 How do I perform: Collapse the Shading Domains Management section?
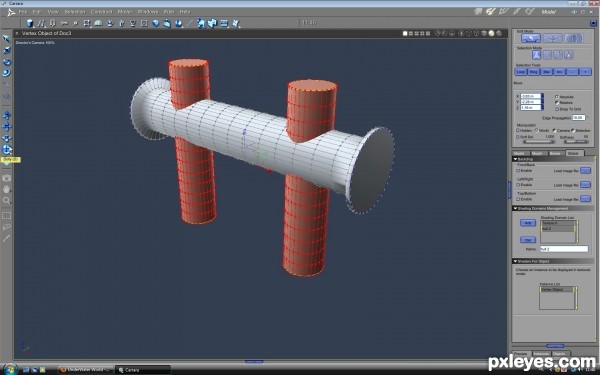[515, 209]
